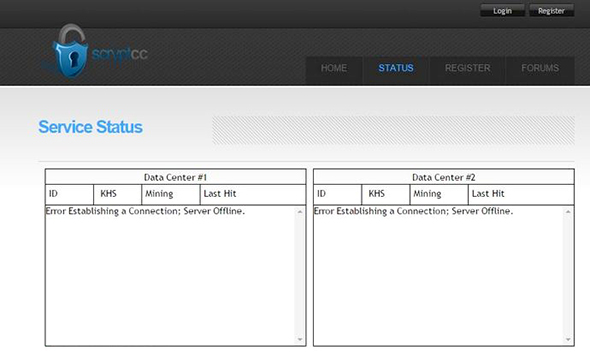The height and width of the screenshot is (362, 590).
Task: Click the Data Center #1 table title
Action: [x=175, y=177]
